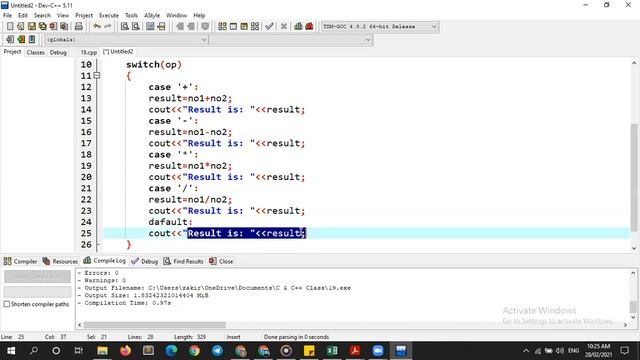The width and height of the screenshot is (640, 360).
Task: Open Profile analysis chart icon
Action: [298, 27]
